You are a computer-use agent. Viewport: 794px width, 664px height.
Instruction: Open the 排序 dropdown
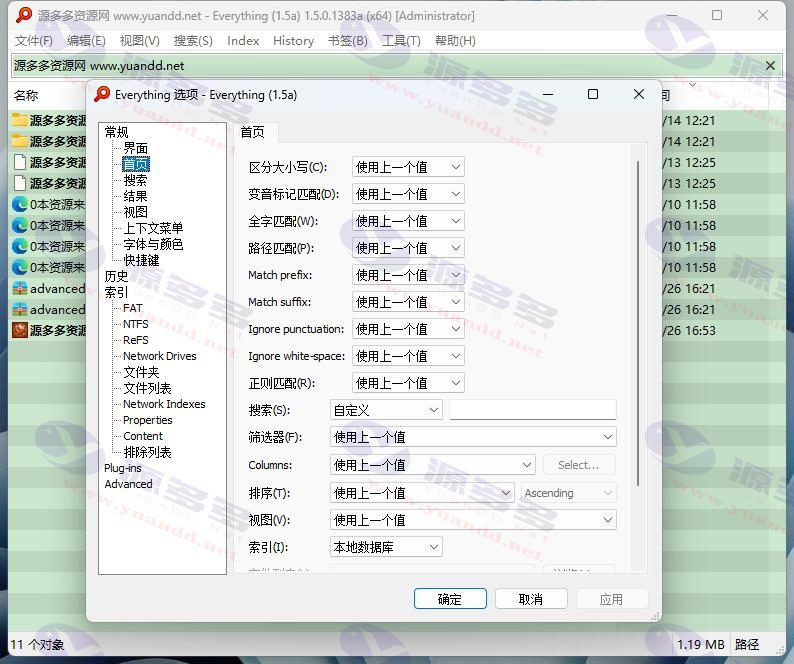click(422, 493)
